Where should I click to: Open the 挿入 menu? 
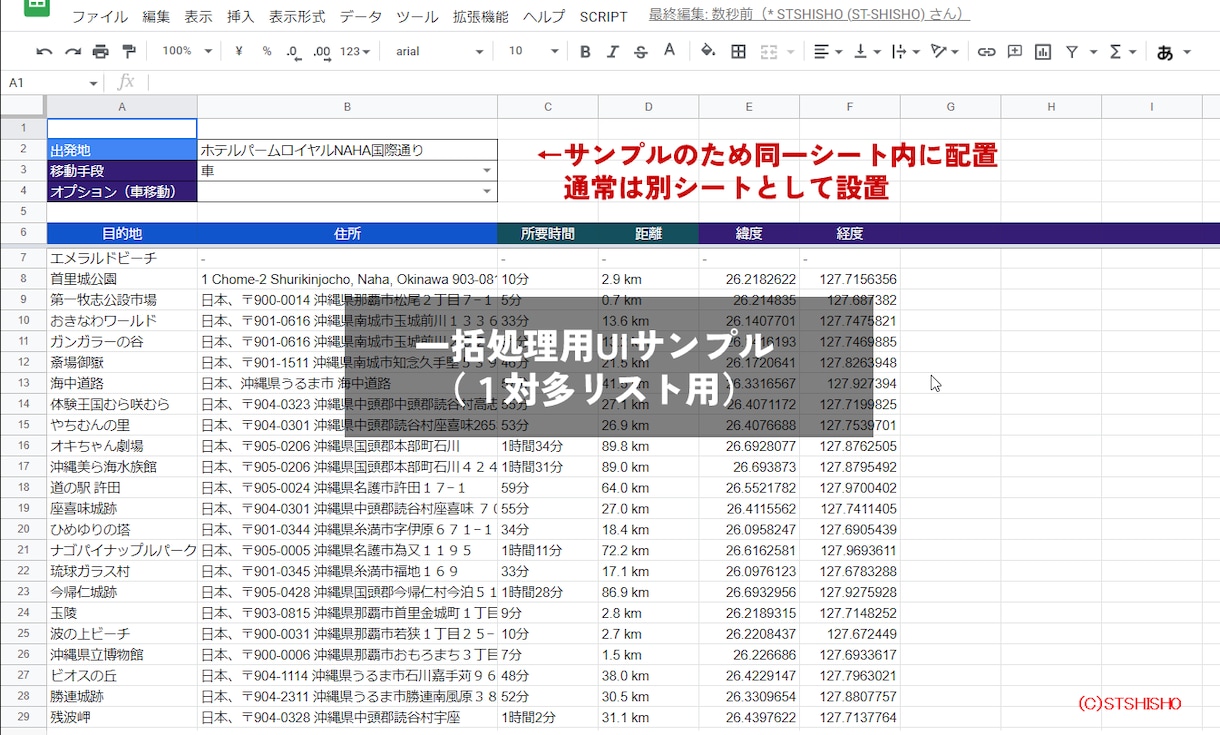(x=240, y=16)
